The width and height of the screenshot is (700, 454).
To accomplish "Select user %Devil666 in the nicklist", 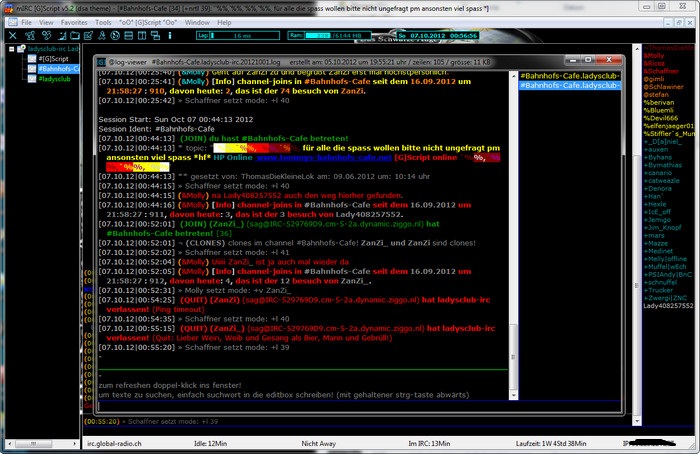I will pos(661,118).
